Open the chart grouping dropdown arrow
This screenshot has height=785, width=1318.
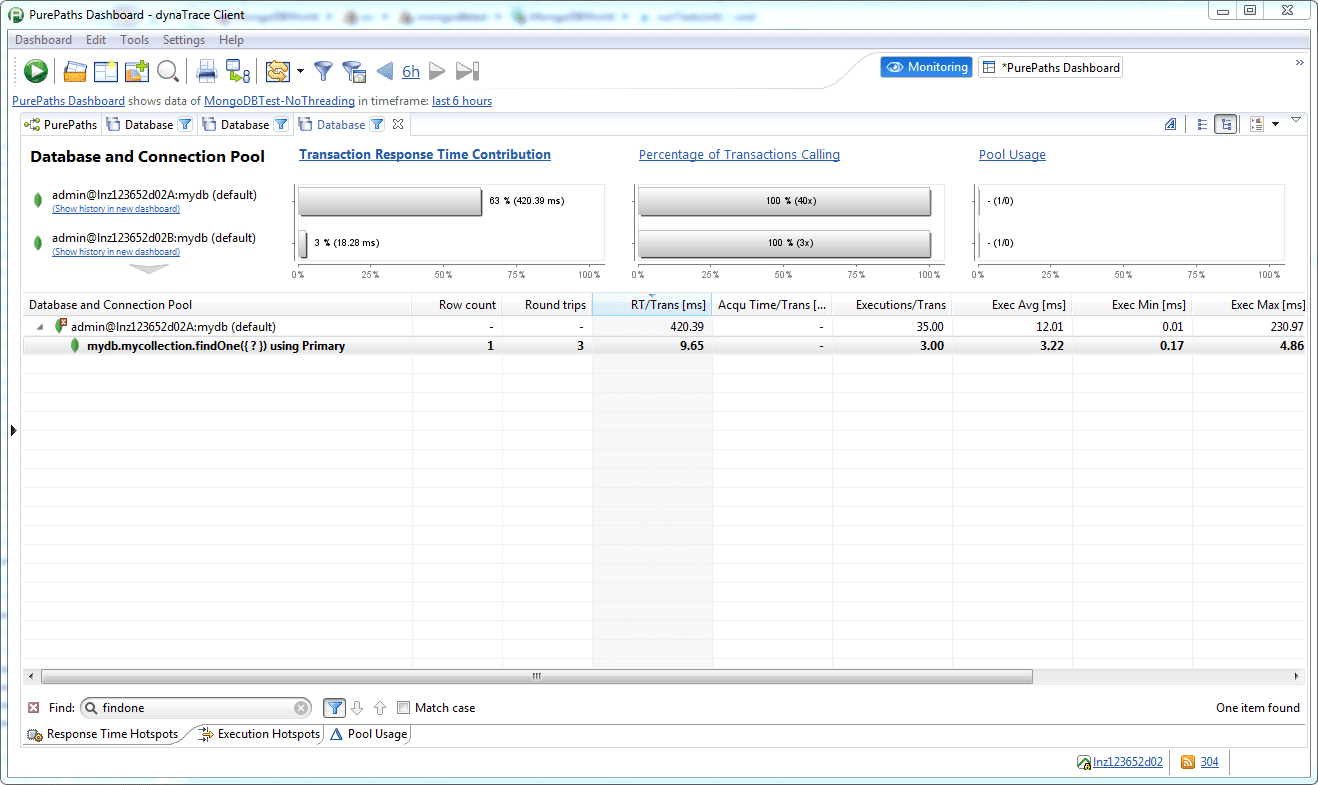point(1275,124)
